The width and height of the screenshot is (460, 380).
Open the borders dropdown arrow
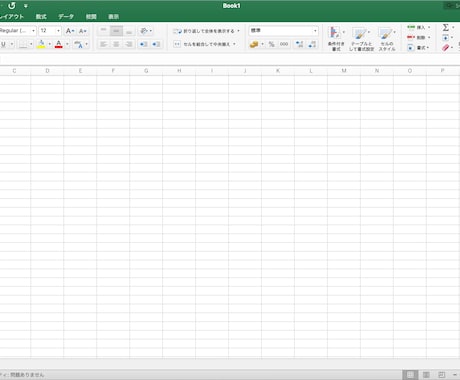(31, 44)
